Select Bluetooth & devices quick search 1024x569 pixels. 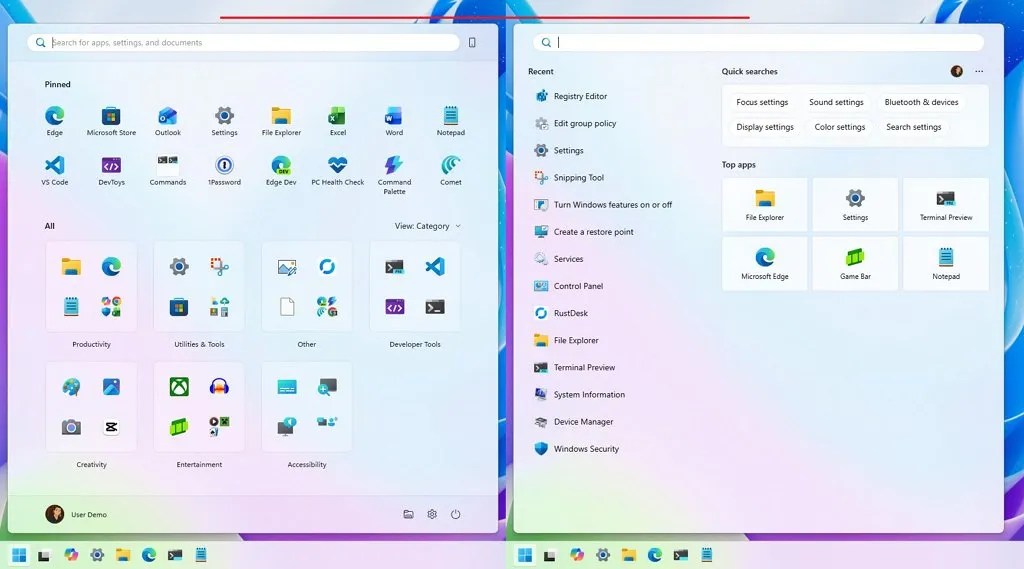(x=921, y=102)
